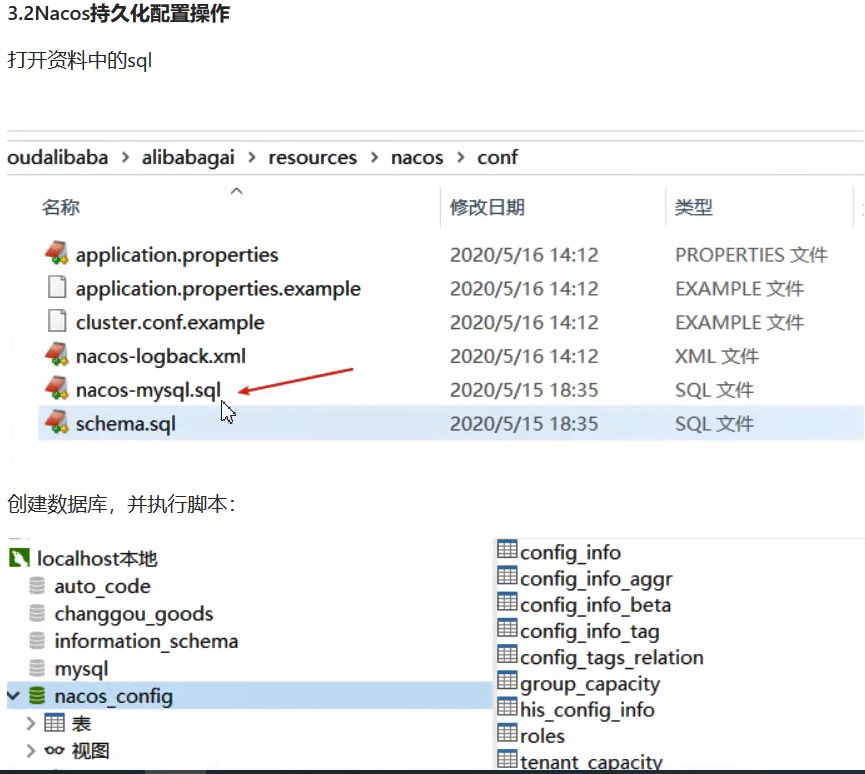This screenshot has height=774, width=865.
Task: Go to alibabagai folder in breadcrumb
Action: (x=188, y=158)
